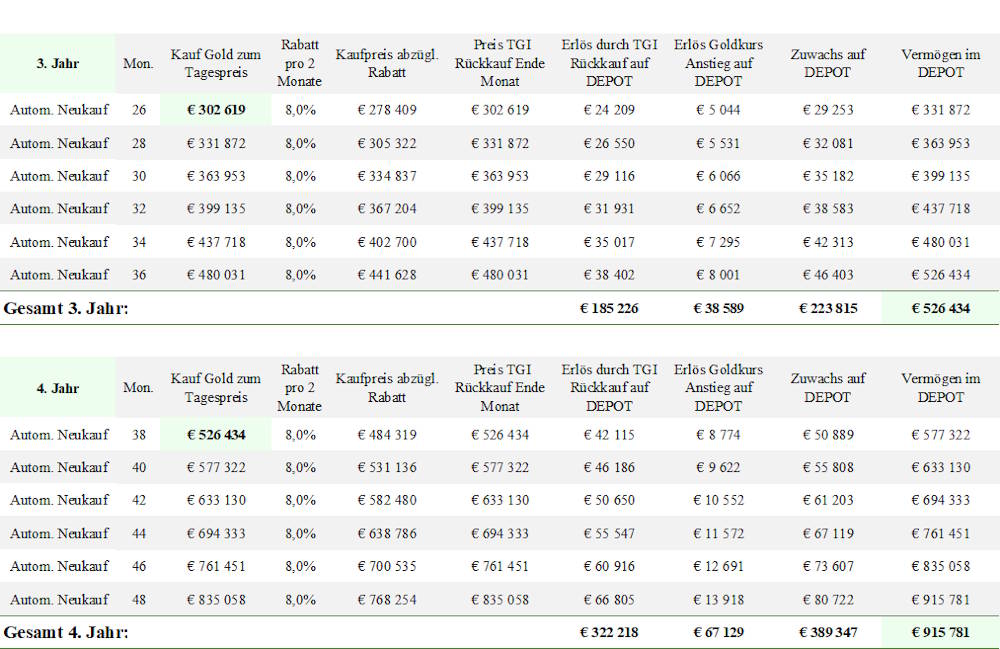This screenshot has height=649, width=1000.
Task: Click the € 38 402 TGI proceeds cell
Action: (x=609, y=275)
